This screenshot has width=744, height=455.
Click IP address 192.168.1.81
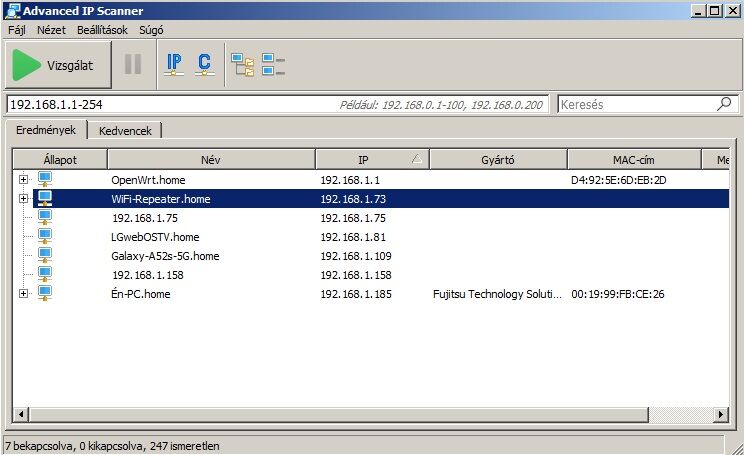click(353, 237)
